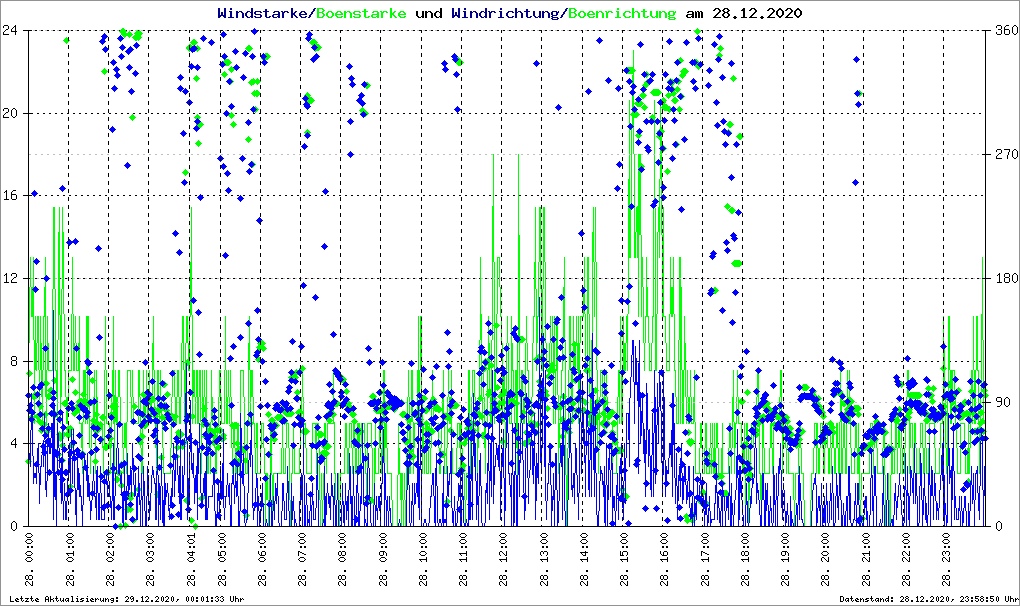Image resolution: width=1020 pixels, height=606 pixels.
Task: Select the 12 label on left axis
Action: pyautogui.click(x=12, y=278)
